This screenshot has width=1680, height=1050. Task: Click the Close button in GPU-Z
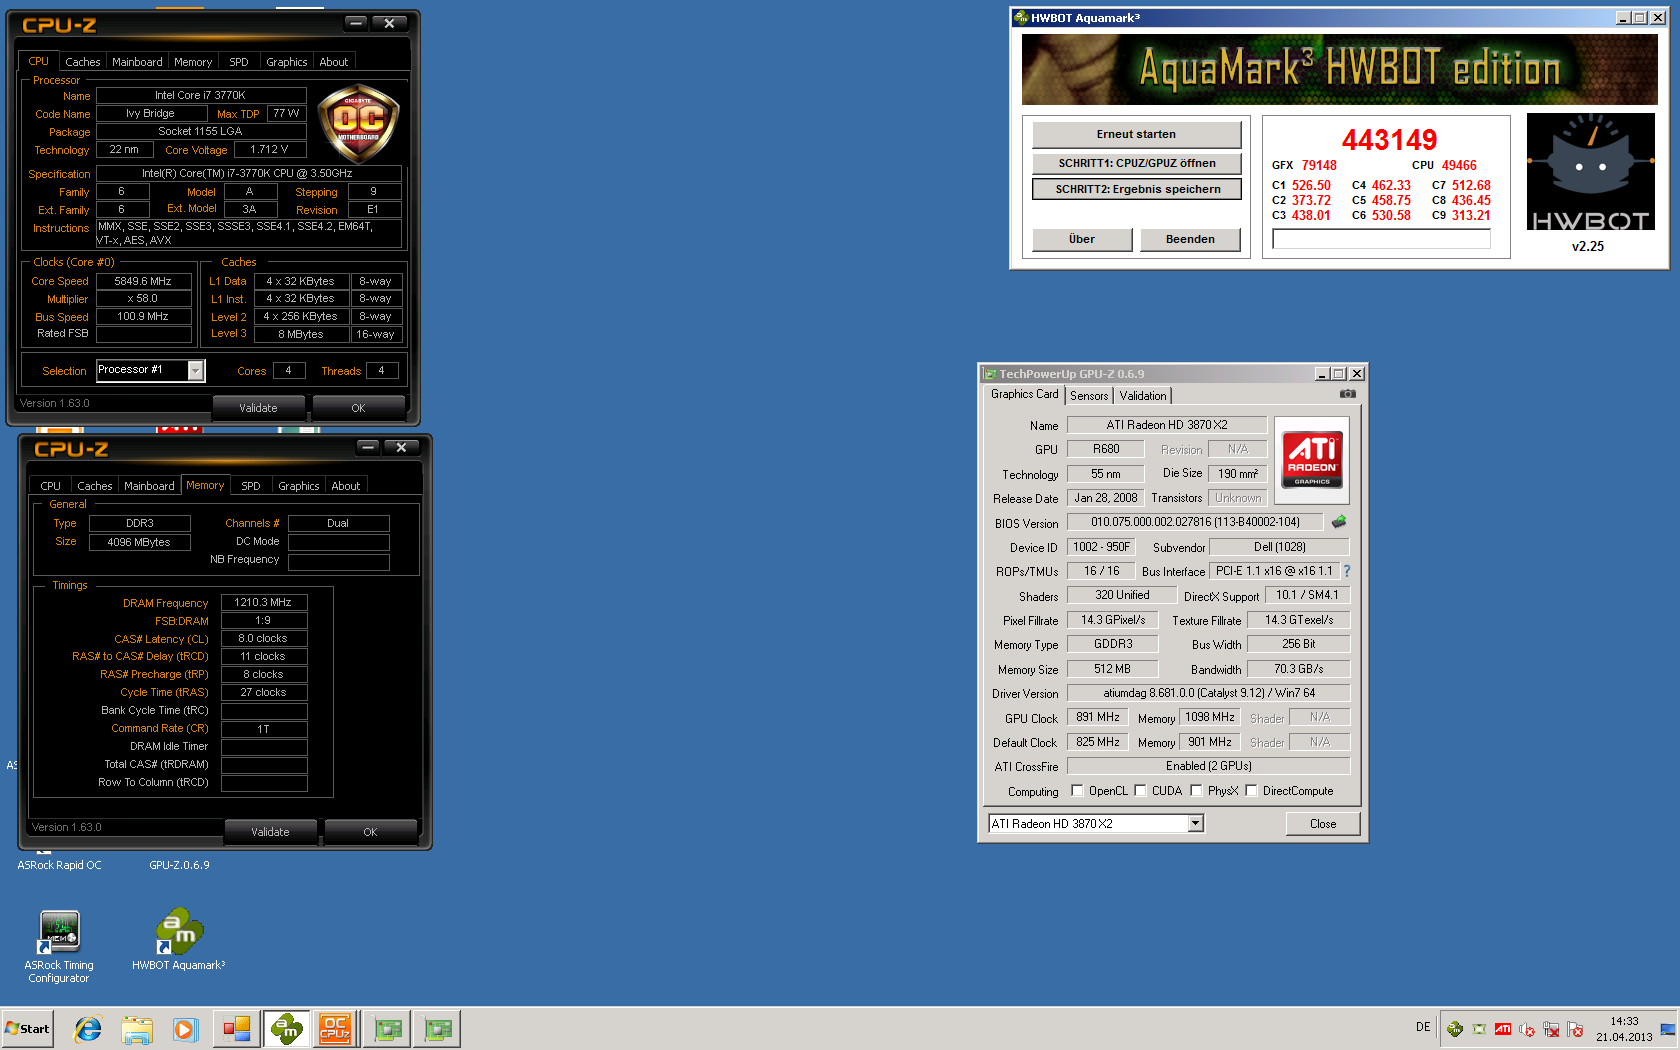pos(1323,824)
